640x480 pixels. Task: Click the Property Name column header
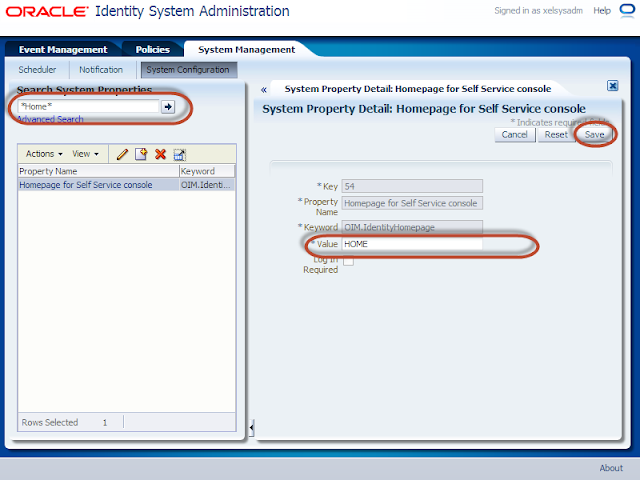[x=98, y=171]
